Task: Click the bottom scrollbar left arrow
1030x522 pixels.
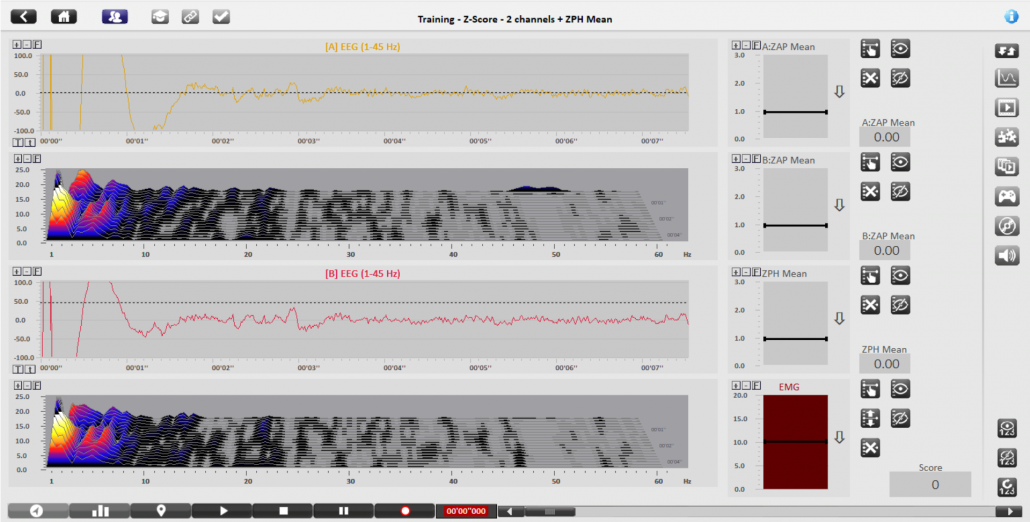Action: (x=510, y=511)
